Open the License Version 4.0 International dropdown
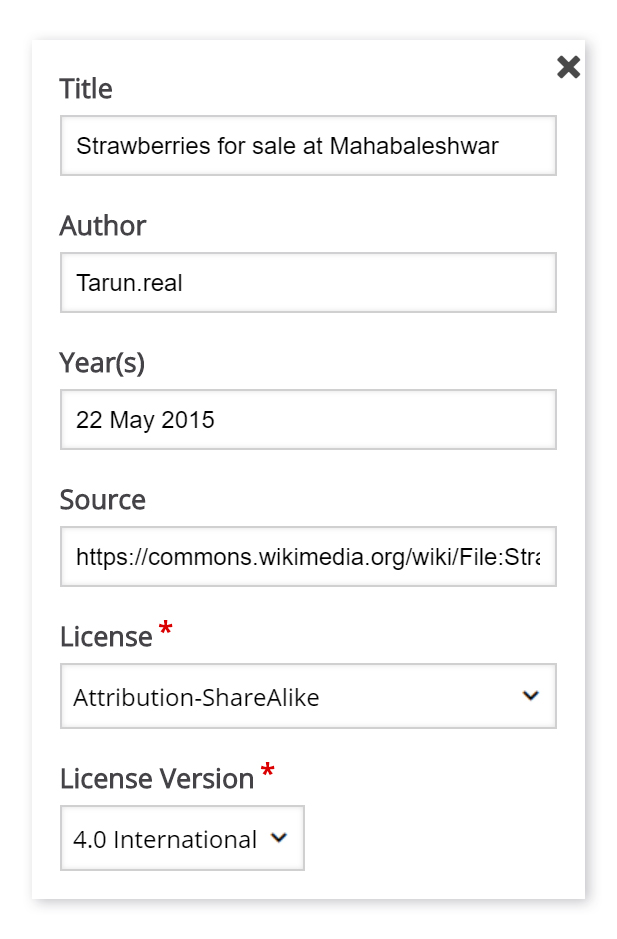The width and height of the screenshot is (617, 939). point(182,838)
